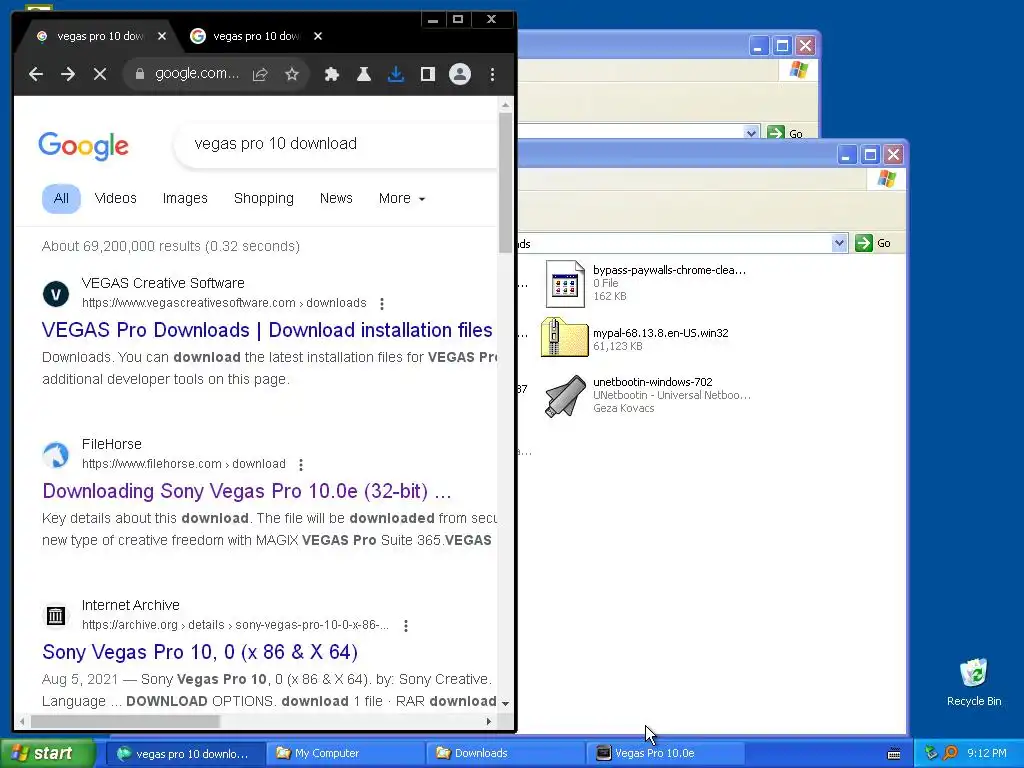Click the Internet Archive favicon
Image resolution: width=1024 pixels, height=768 pixels.
tap(56, 615)
